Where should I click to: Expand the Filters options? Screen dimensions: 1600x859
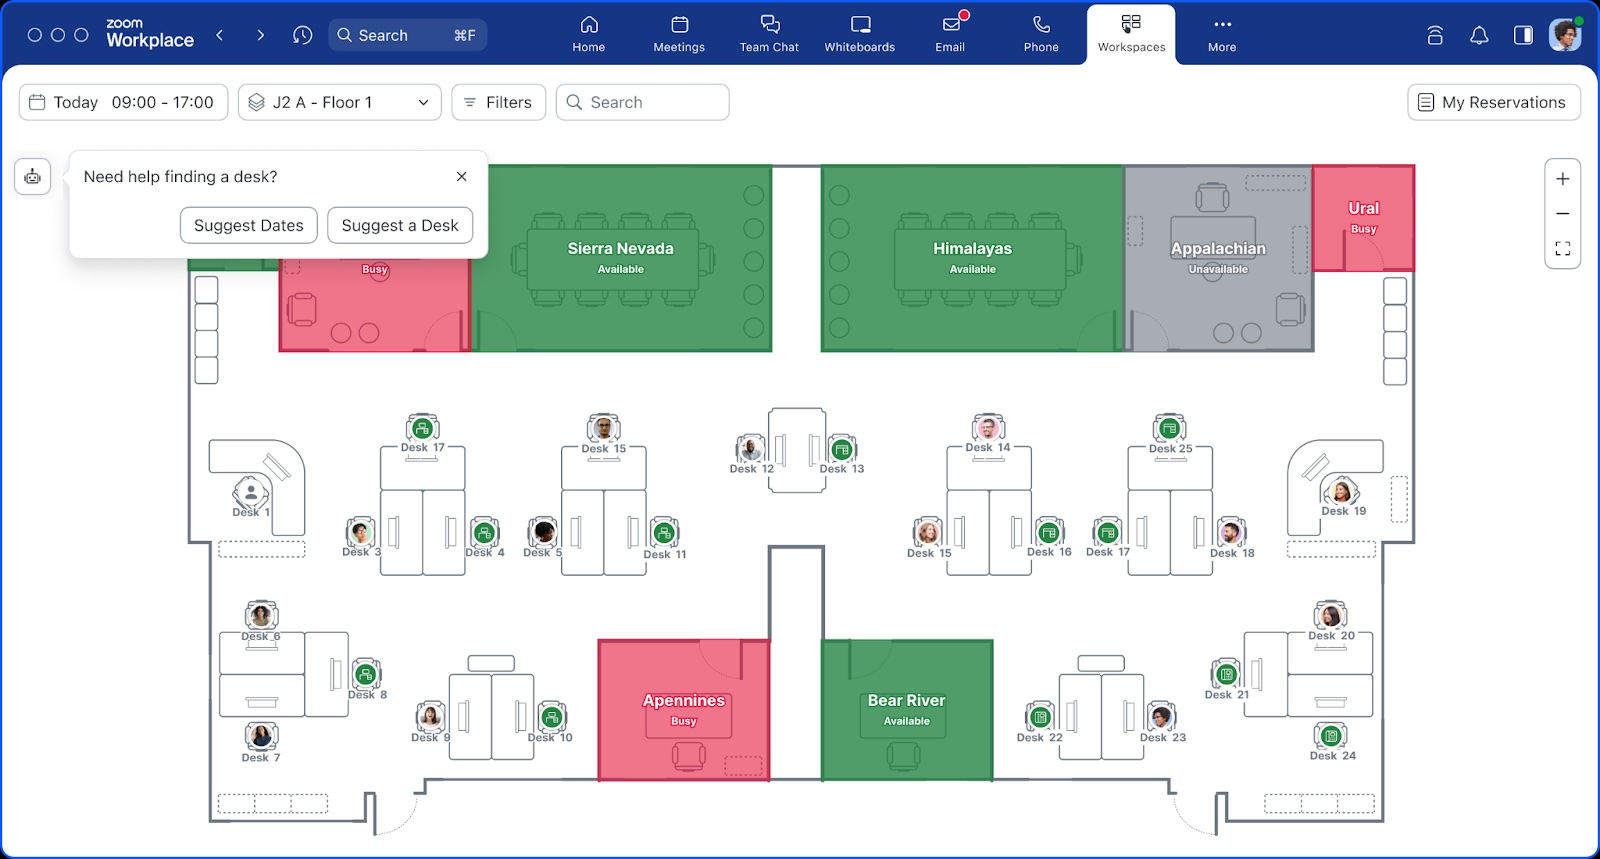pyautogui.click(x=498, y=102)
